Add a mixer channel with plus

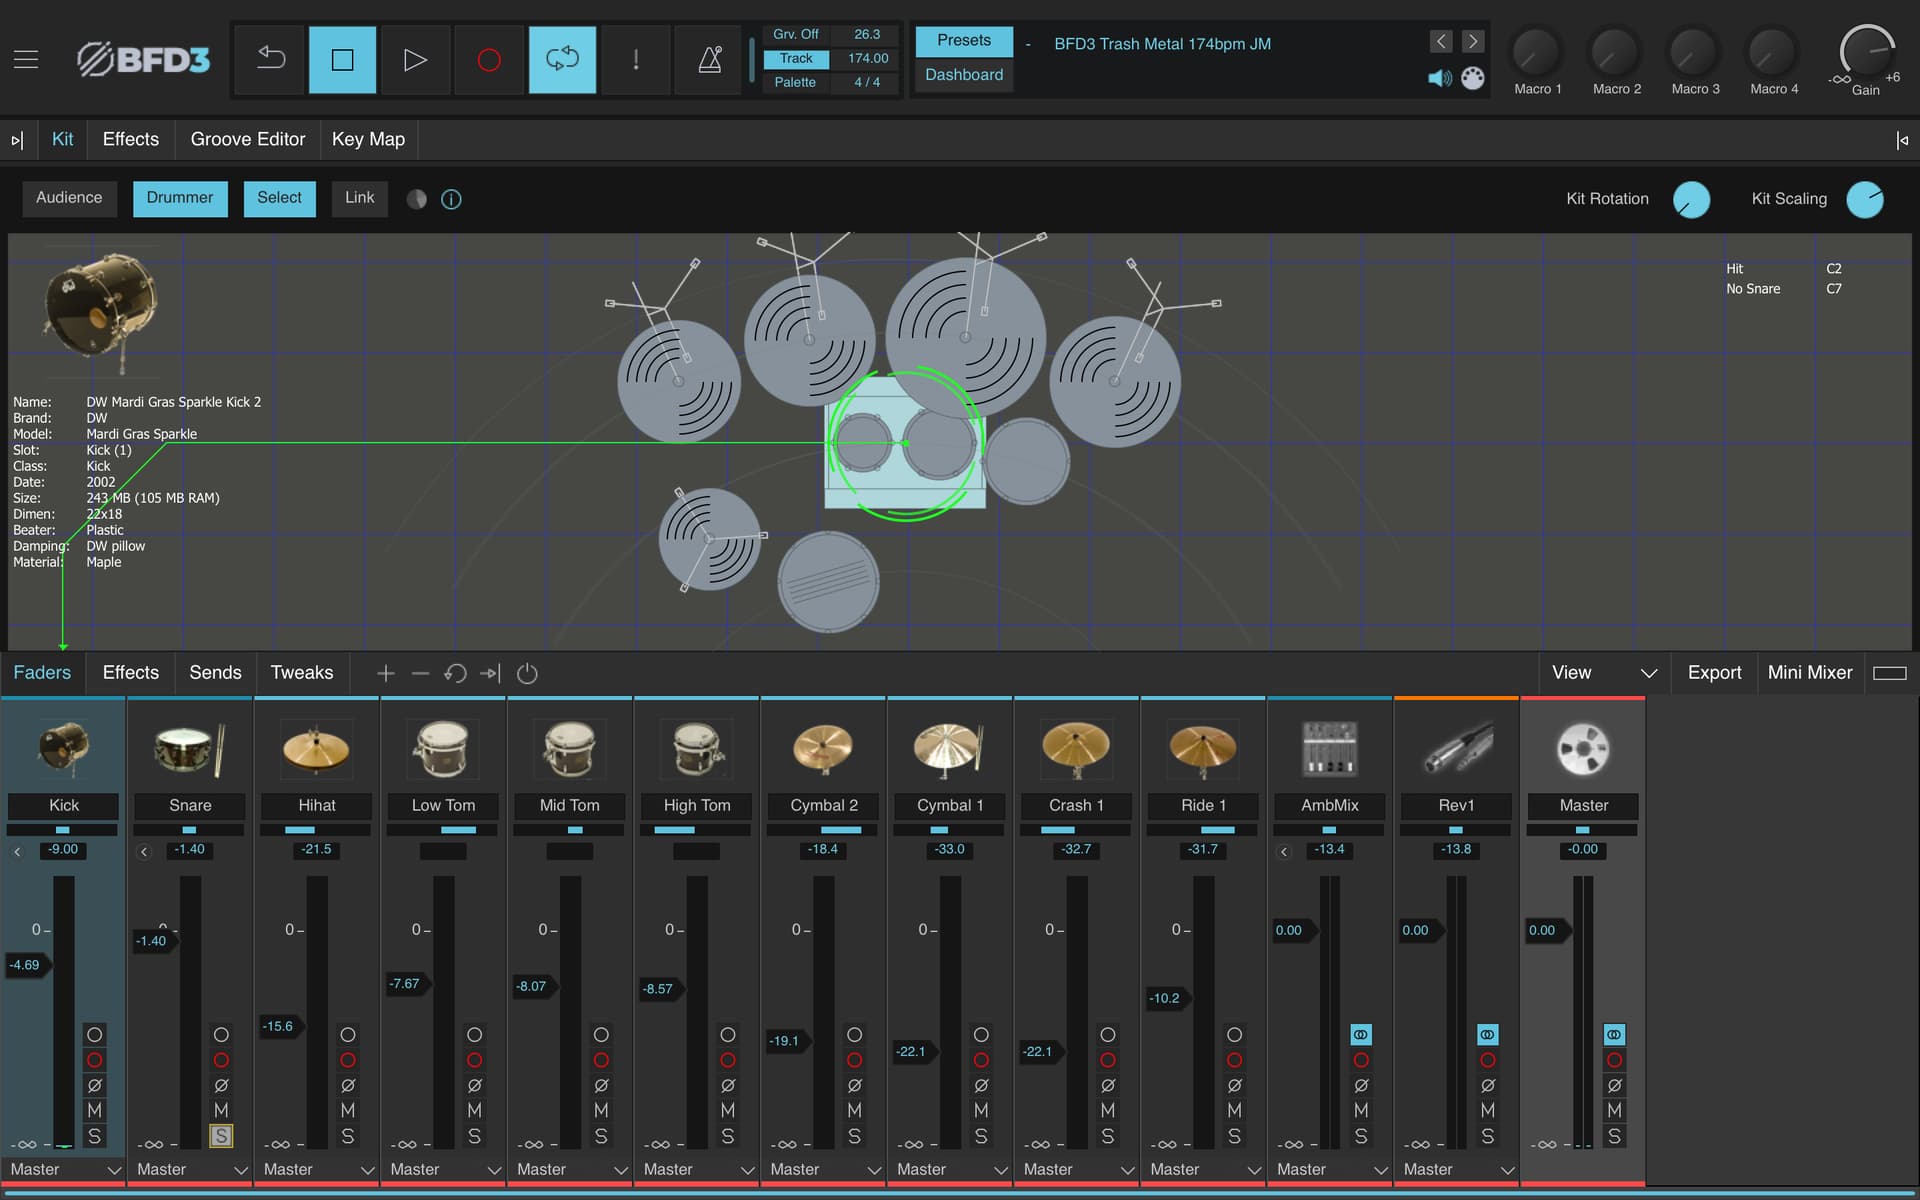click(x=385, y=673)
